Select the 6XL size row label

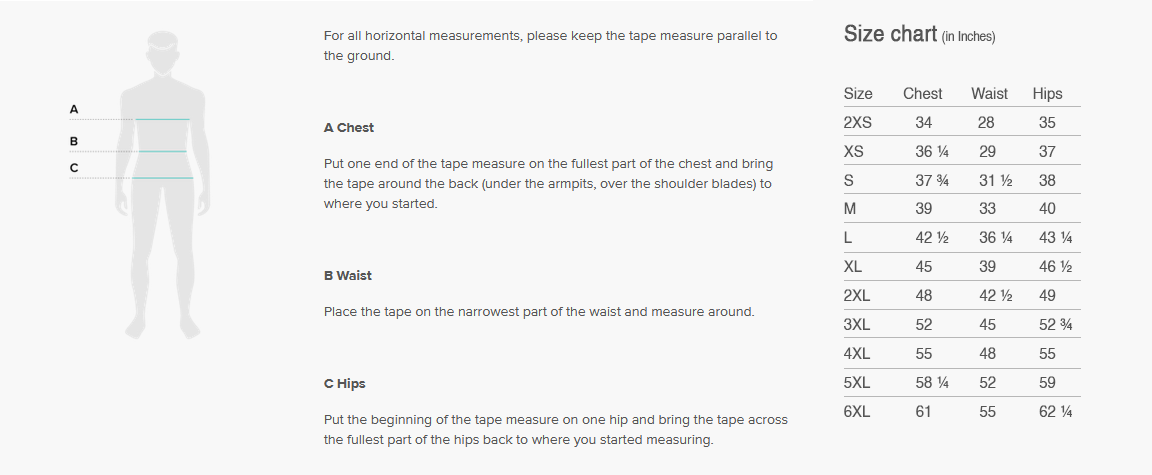pos(857,412)
